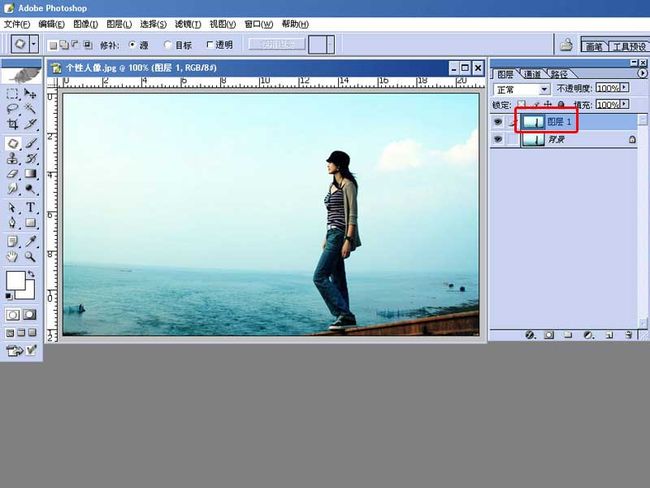Choose the Zoom tool magnifier
The image size is (650, 488).
(30, 257)
